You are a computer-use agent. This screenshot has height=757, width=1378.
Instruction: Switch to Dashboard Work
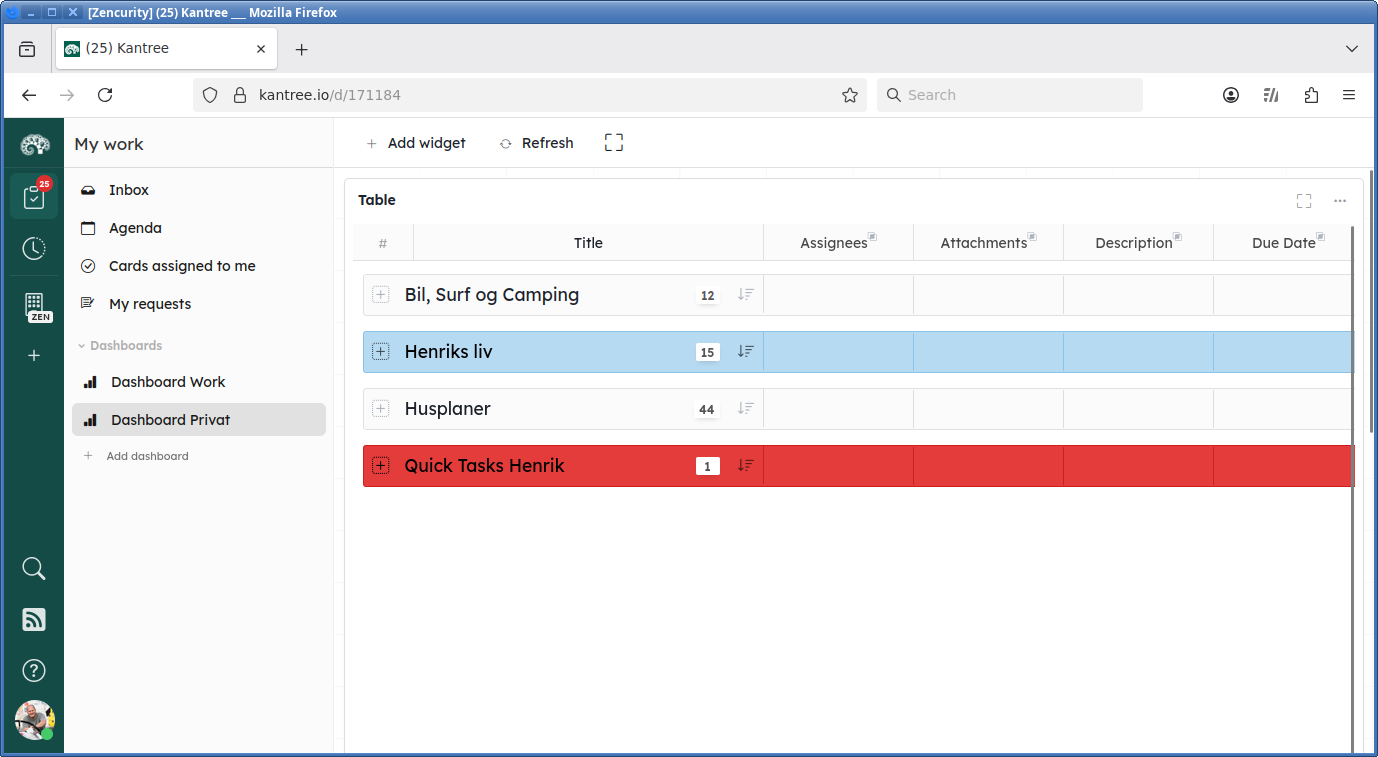(166, 381)
